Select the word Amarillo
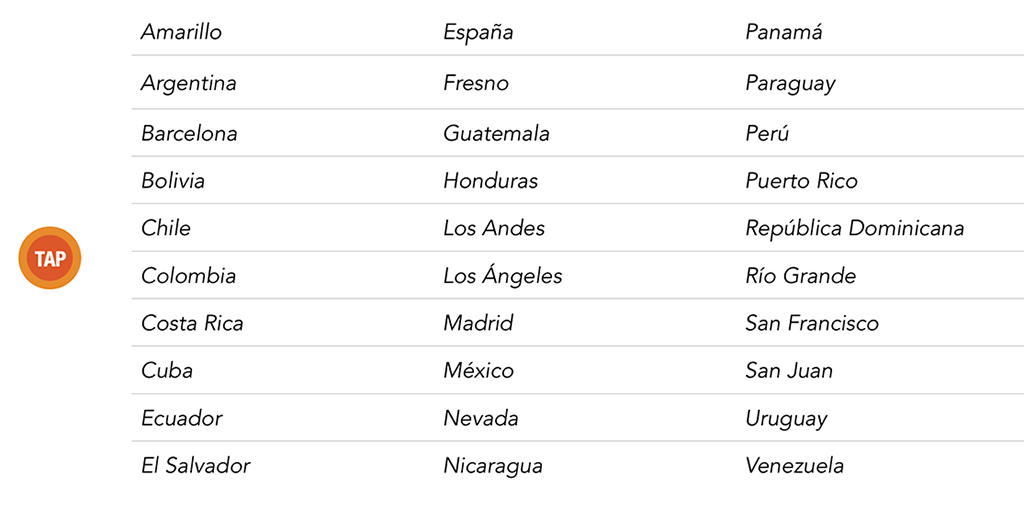Viewport: 1024px width, 509px height. (x=181, y=32)
